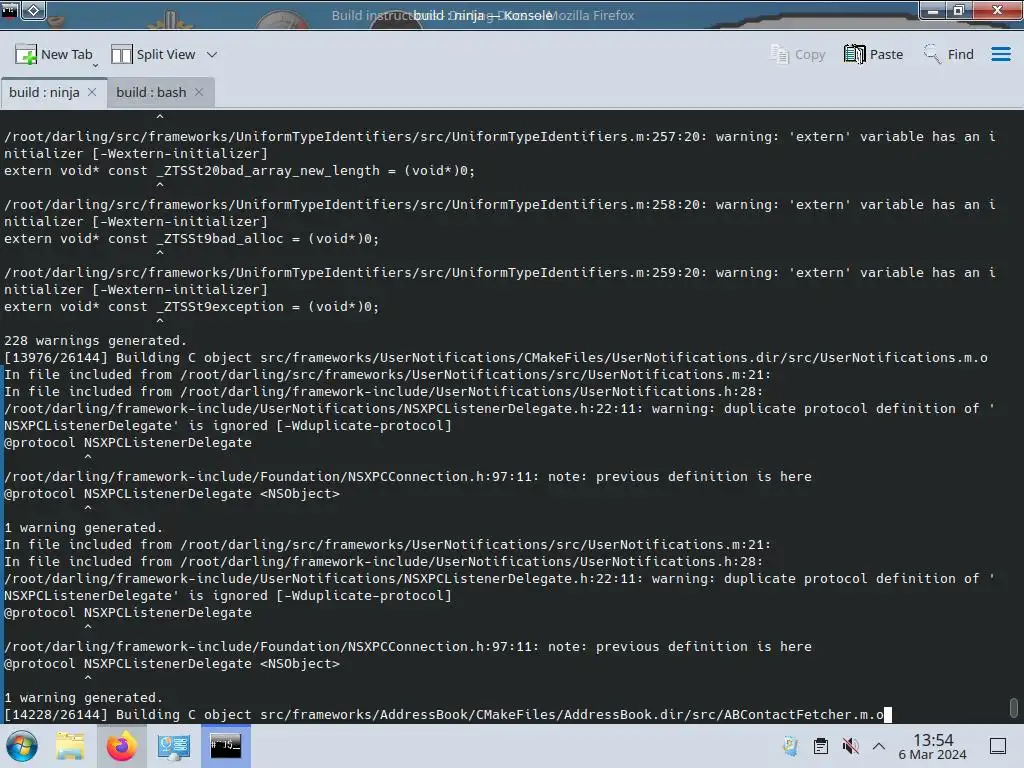Image resolution: width=1024 pixels, height=768 pixels.
Task: Switch to the build : bash tab
Action: click(151, 92)
